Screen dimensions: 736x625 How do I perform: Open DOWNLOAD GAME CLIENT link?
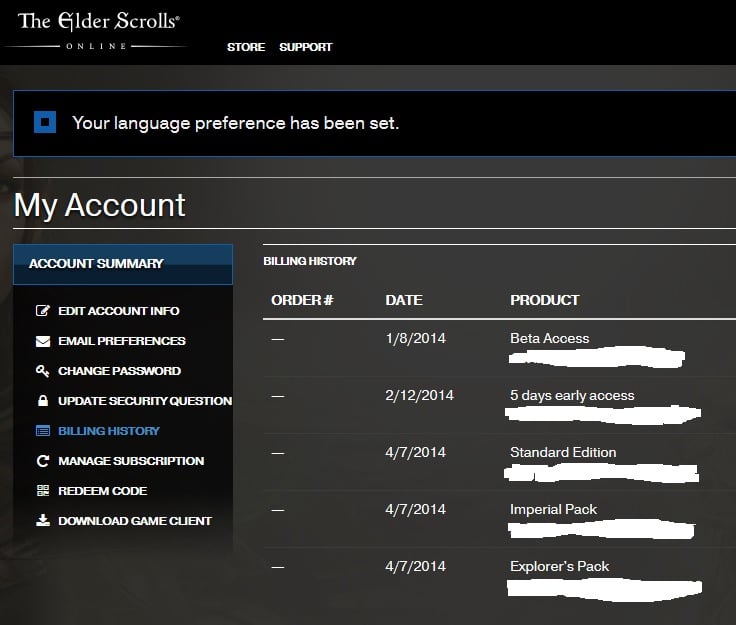(135, 521)
